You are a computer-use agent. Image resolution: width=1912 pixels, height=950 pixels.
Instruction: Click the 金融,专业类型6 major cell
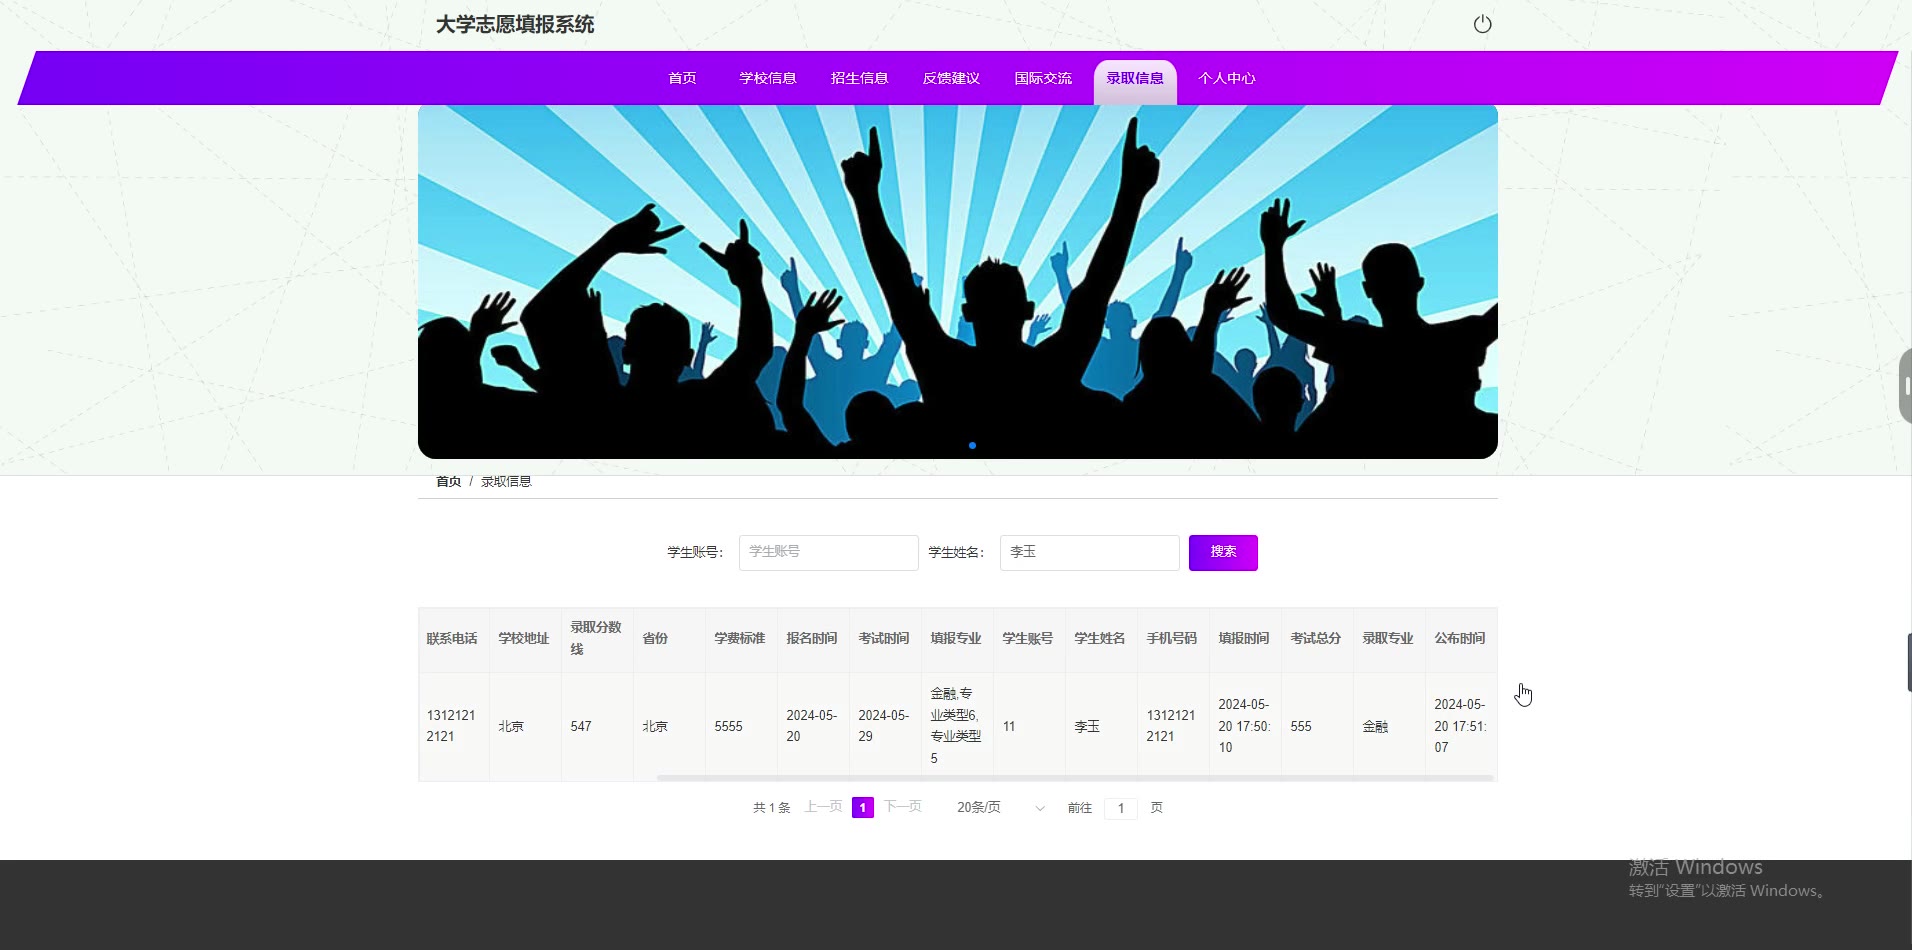pos(956,726)
